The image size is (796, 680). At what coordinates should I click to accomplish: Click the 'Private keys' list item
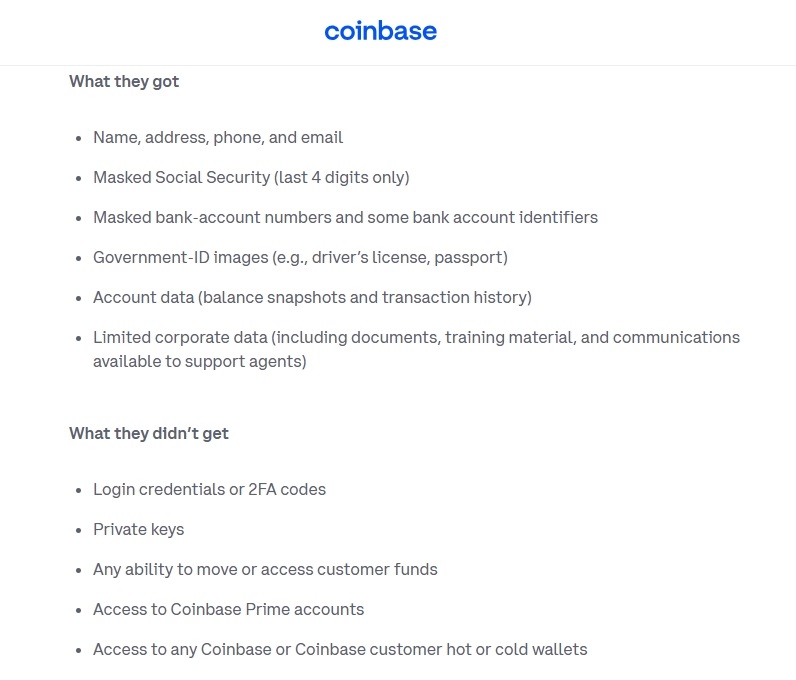click(x=138, y=530)
